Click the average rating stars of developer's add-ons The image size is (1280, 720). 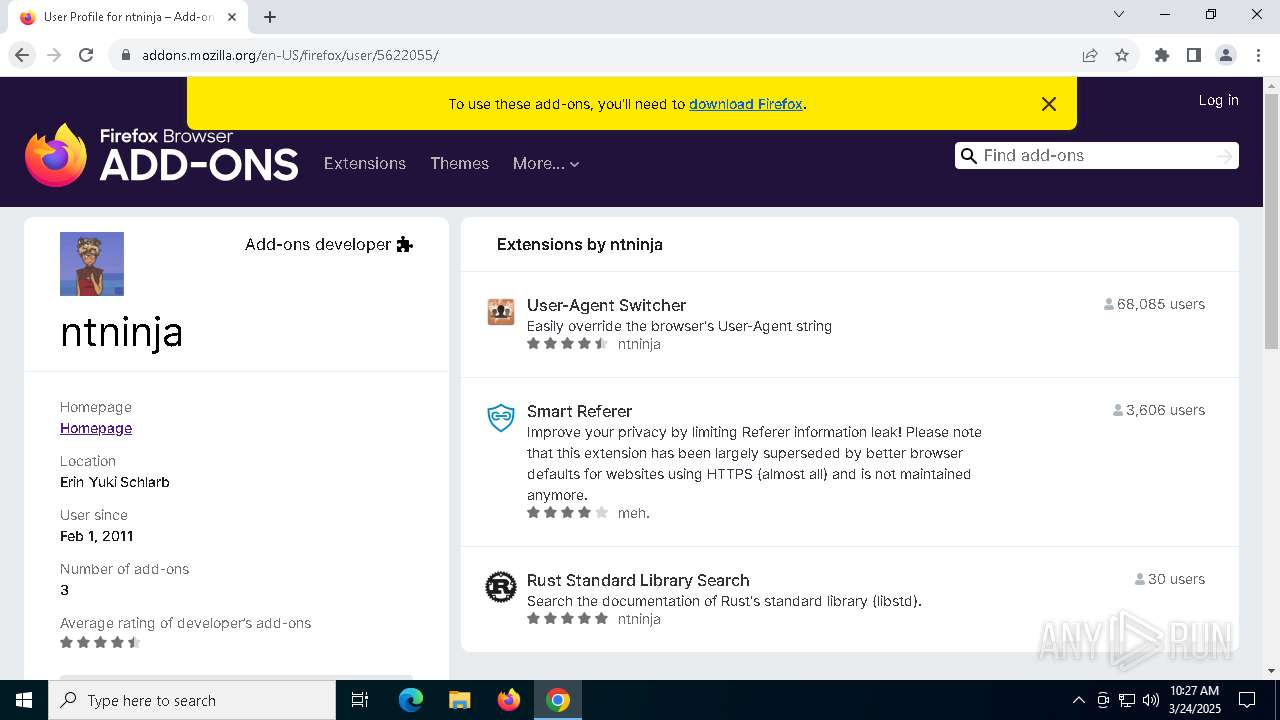(x=100, y=643)
